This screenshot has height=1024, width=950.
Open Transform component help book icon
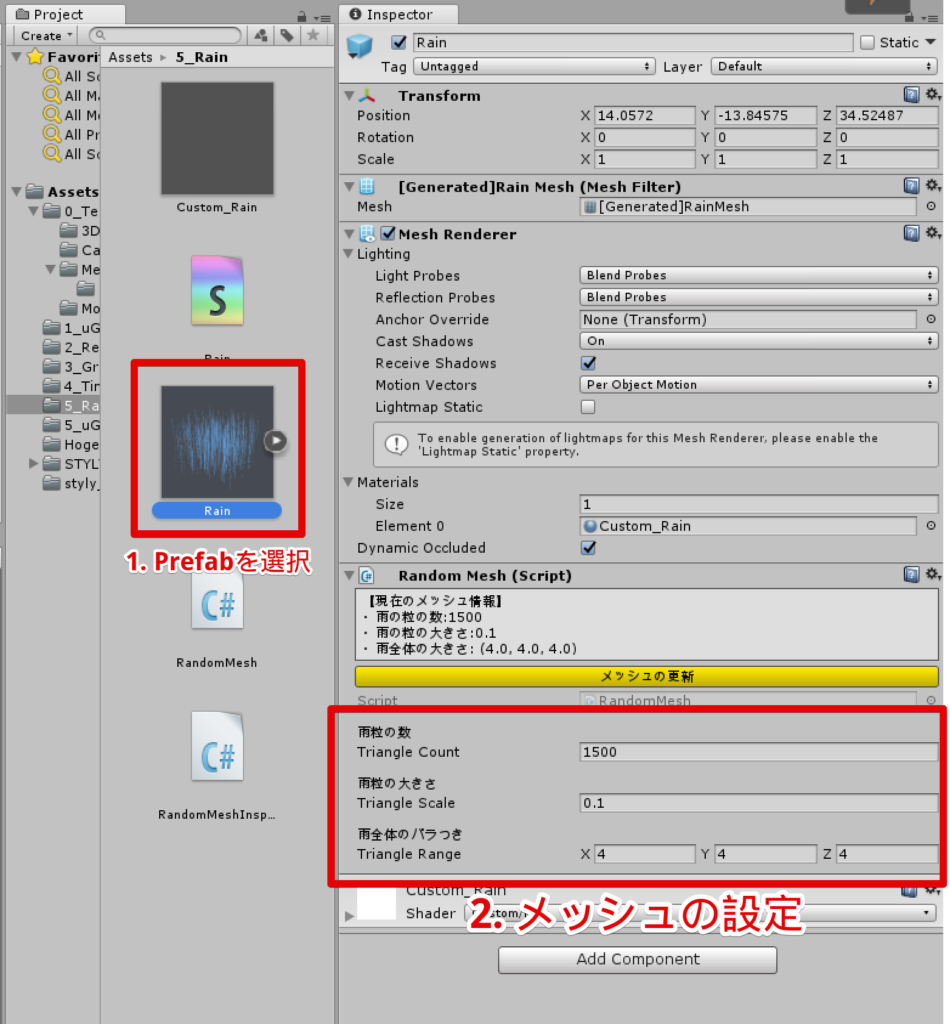[911, 95]
